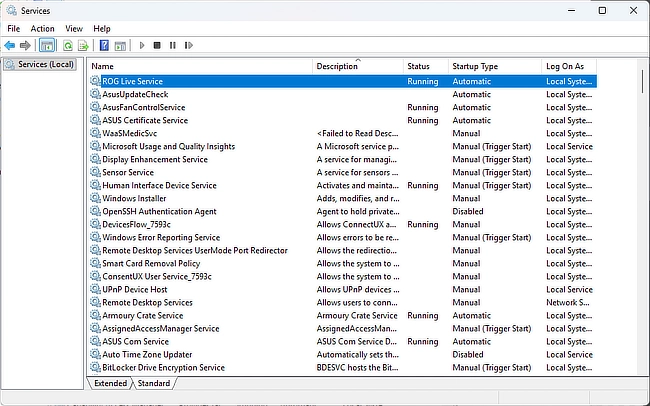This screenshot has height=406, width=650.
Task: Select Display Enhancement Service
Action: 155,159
